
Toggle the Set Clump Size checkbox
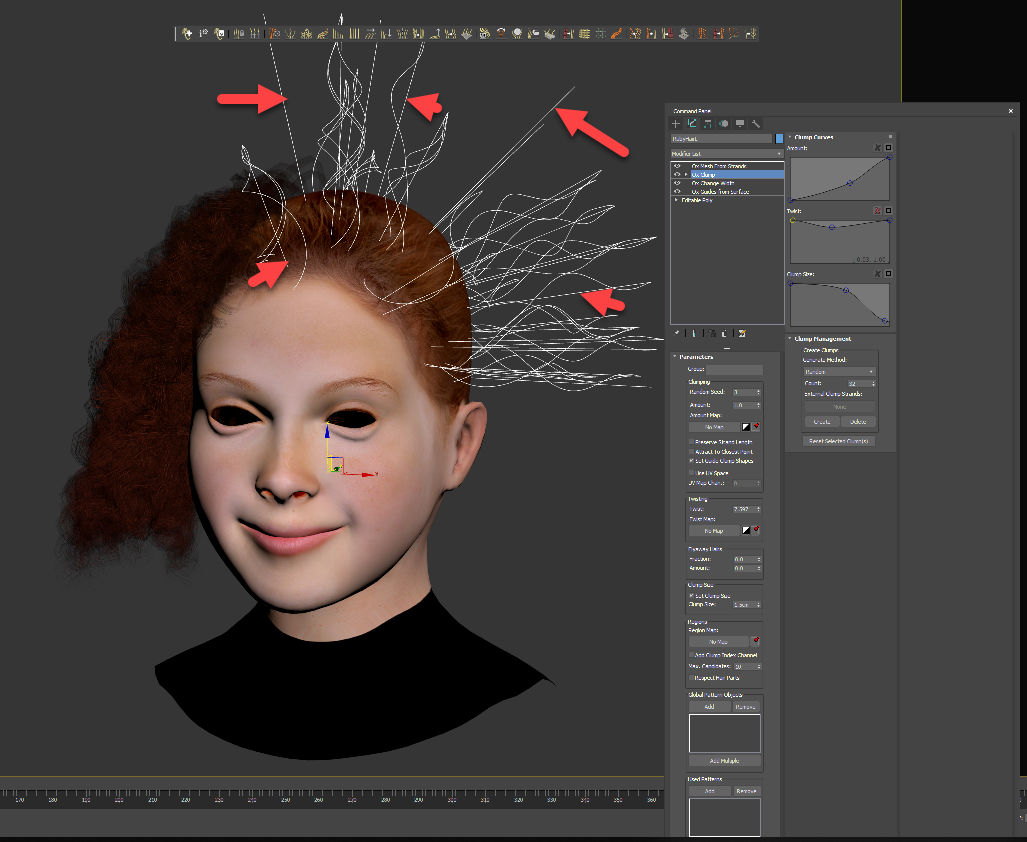click(x=691, y=595)
